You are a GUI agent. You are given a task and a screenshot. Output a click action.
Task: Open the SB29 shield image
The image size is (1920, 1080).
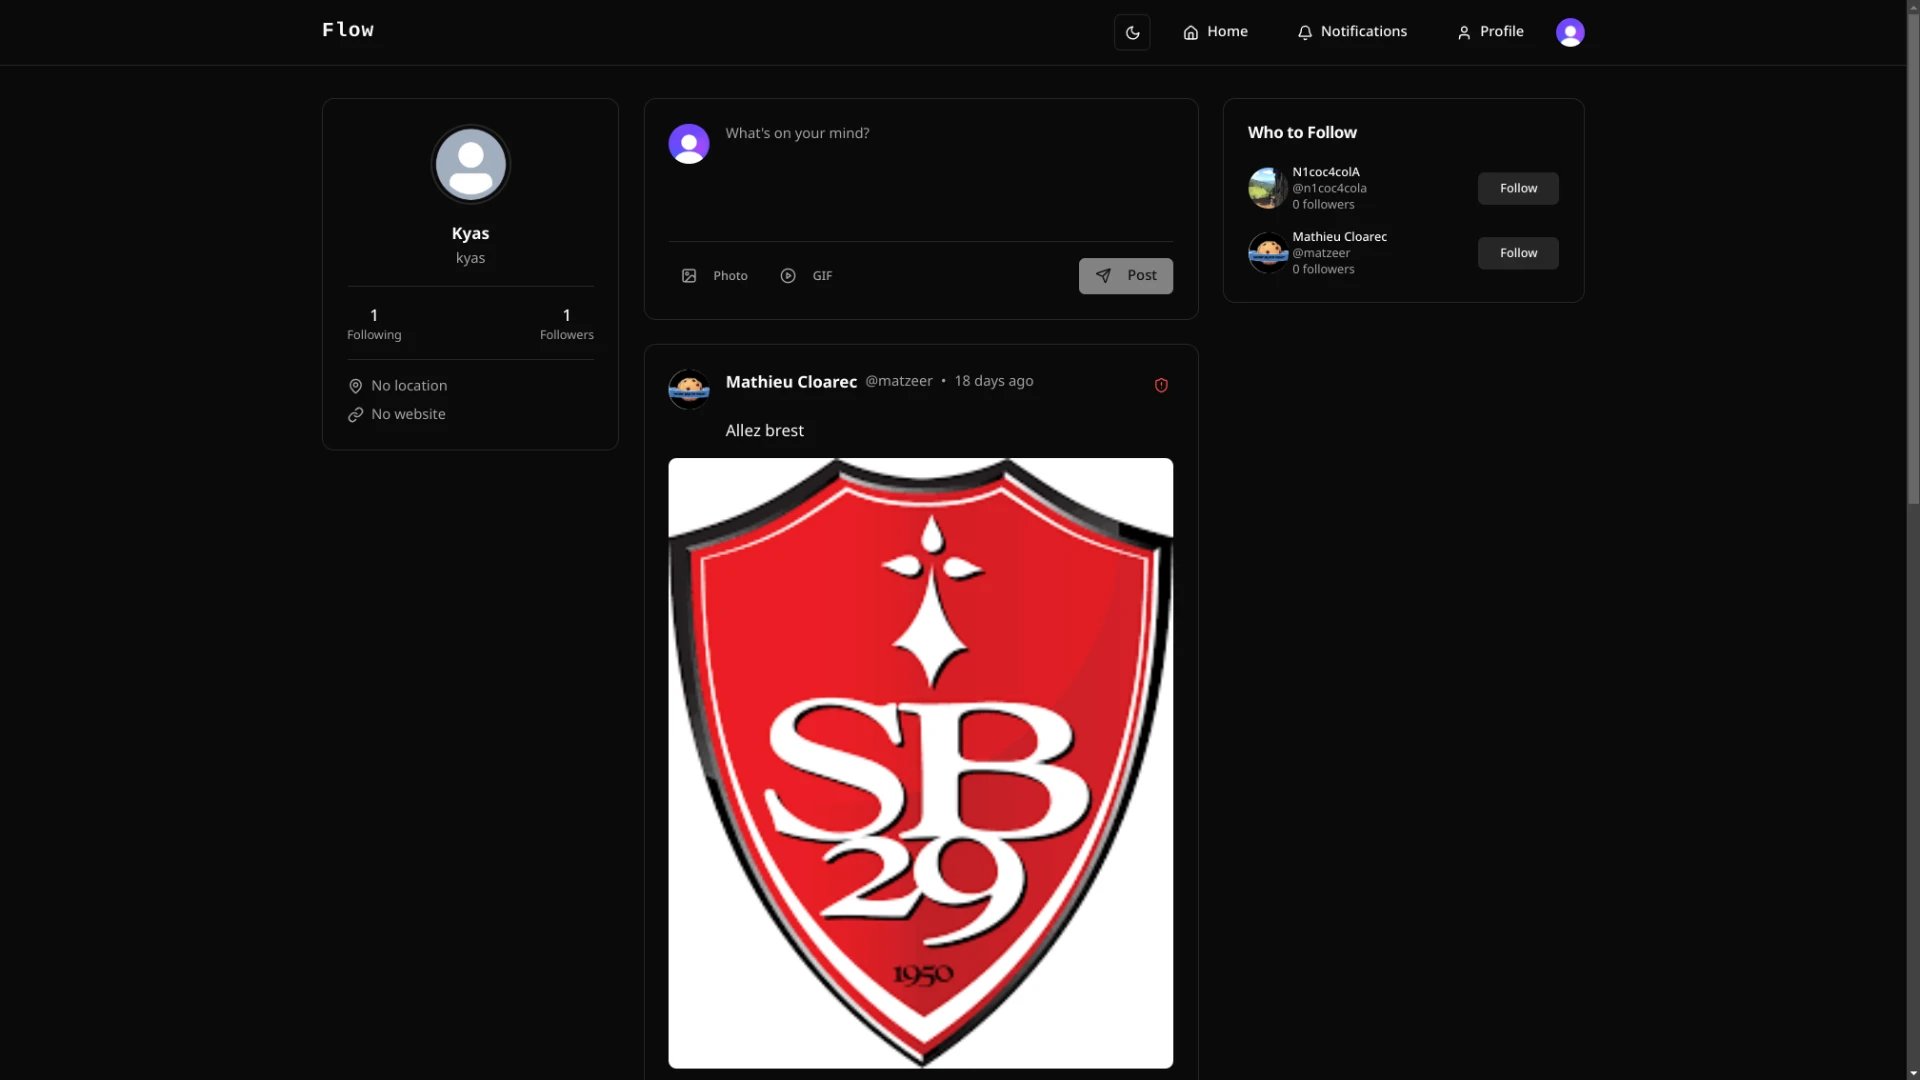pyautogui.click(x=920, y=762)
